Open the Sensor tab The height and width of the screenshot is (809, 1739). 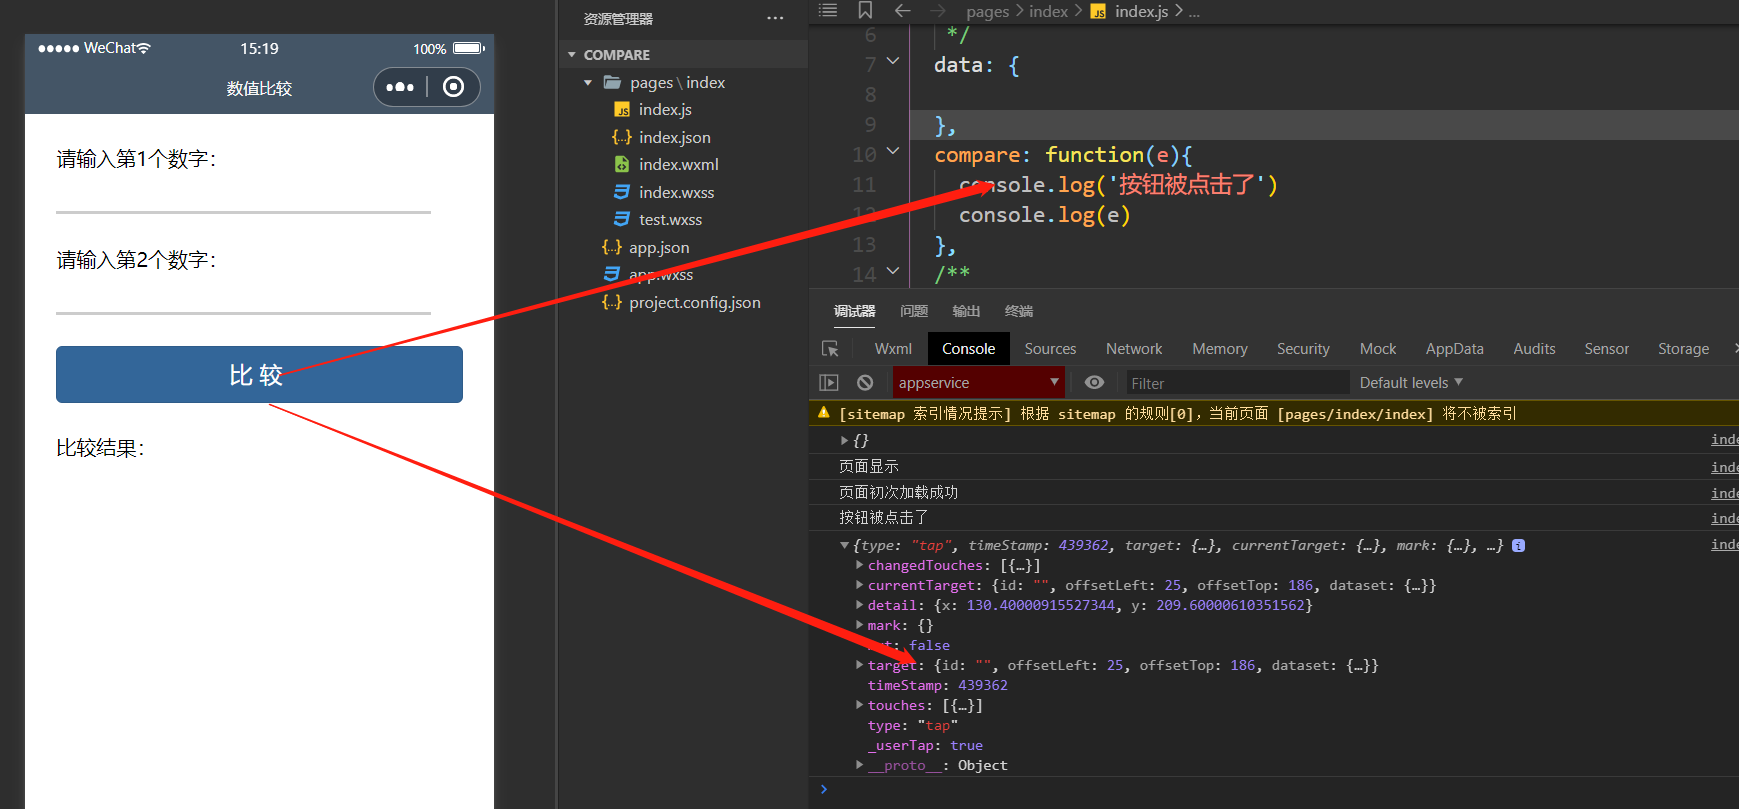pyautogui.click(x=1606, y=349)
